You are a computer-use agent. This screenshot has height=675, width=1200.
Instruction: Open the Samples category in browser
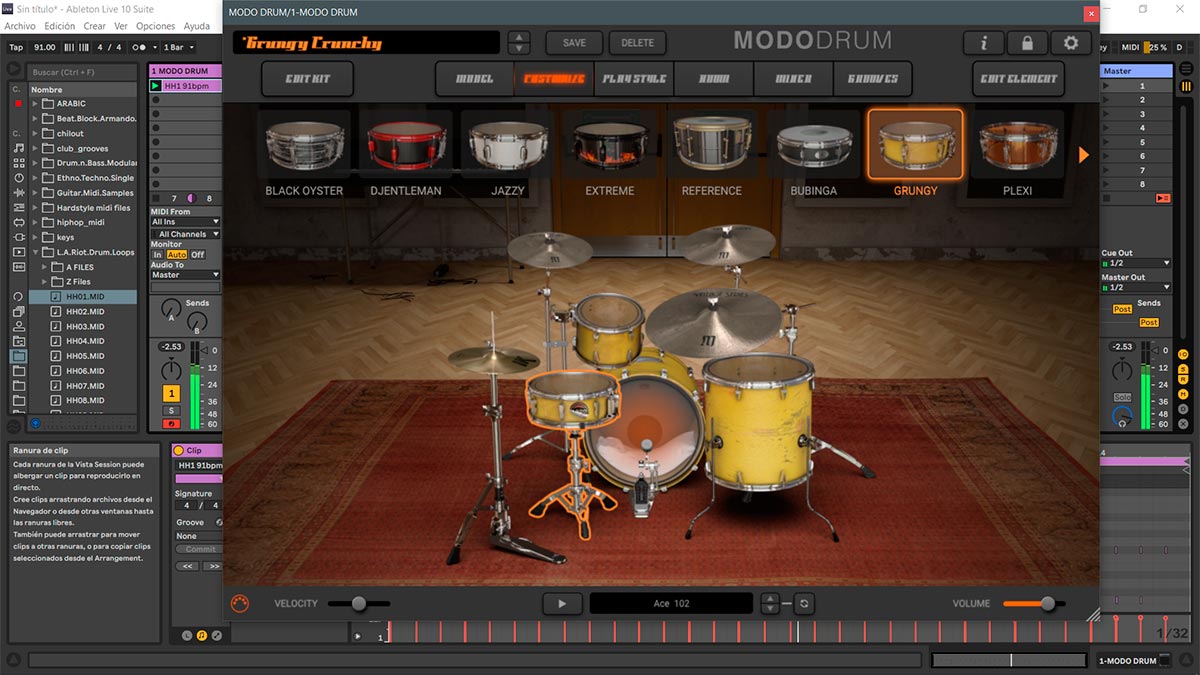point(18,267)
